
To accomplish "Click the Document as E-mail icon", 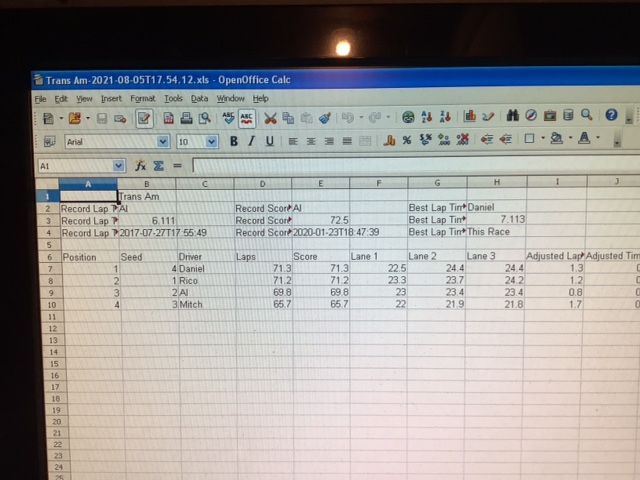I will [120, 119].
